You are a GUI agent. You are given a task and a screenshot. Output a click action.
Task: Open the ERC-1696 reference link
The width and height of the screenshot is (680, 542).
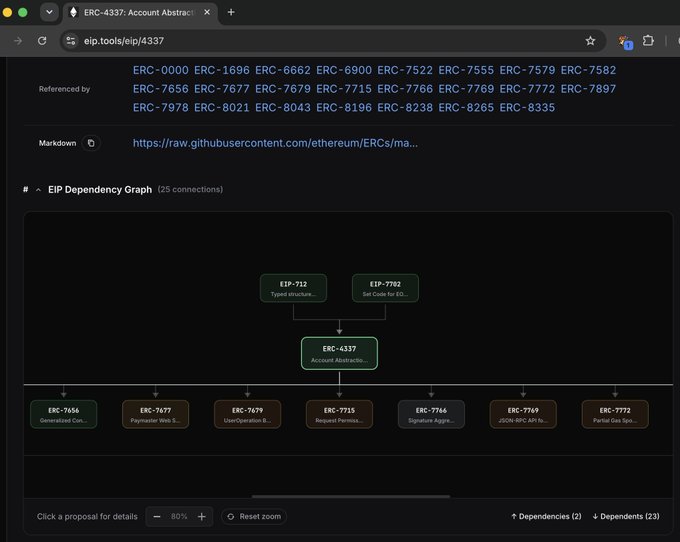click(222, 70)
